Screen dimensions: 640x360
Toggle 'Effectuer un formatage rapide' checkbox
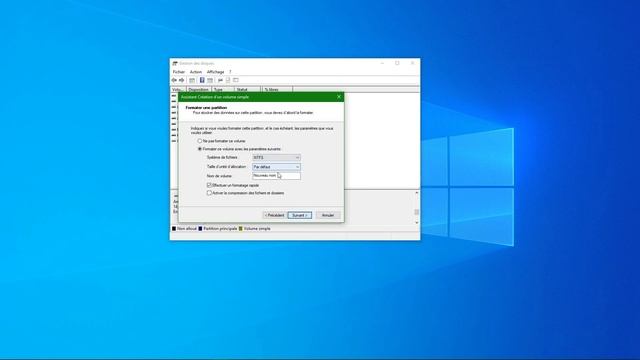click(x=209, y=185)
